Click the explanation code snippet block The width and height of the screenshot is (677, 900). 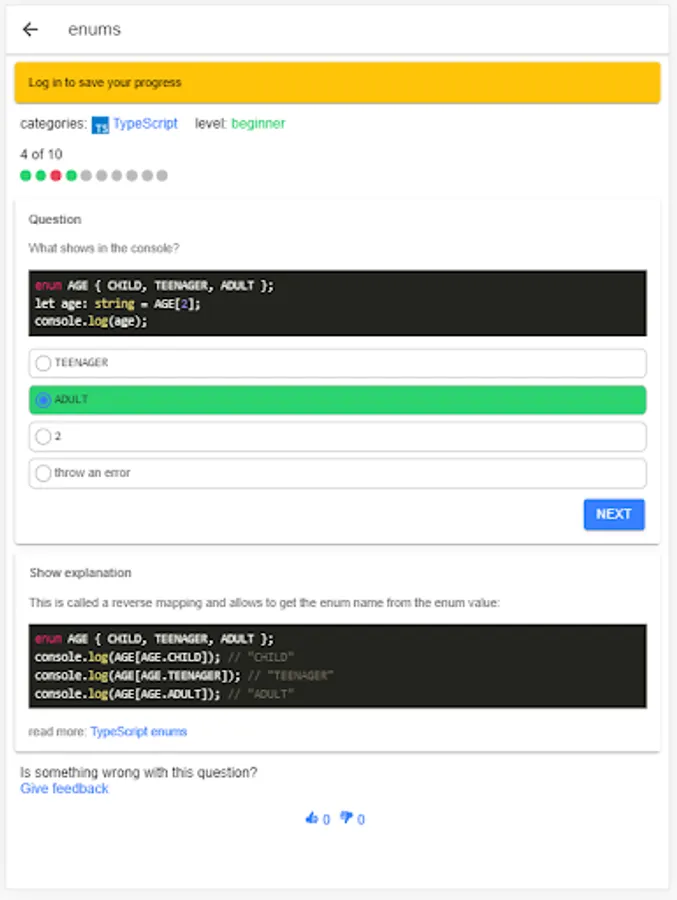(337, 666)
